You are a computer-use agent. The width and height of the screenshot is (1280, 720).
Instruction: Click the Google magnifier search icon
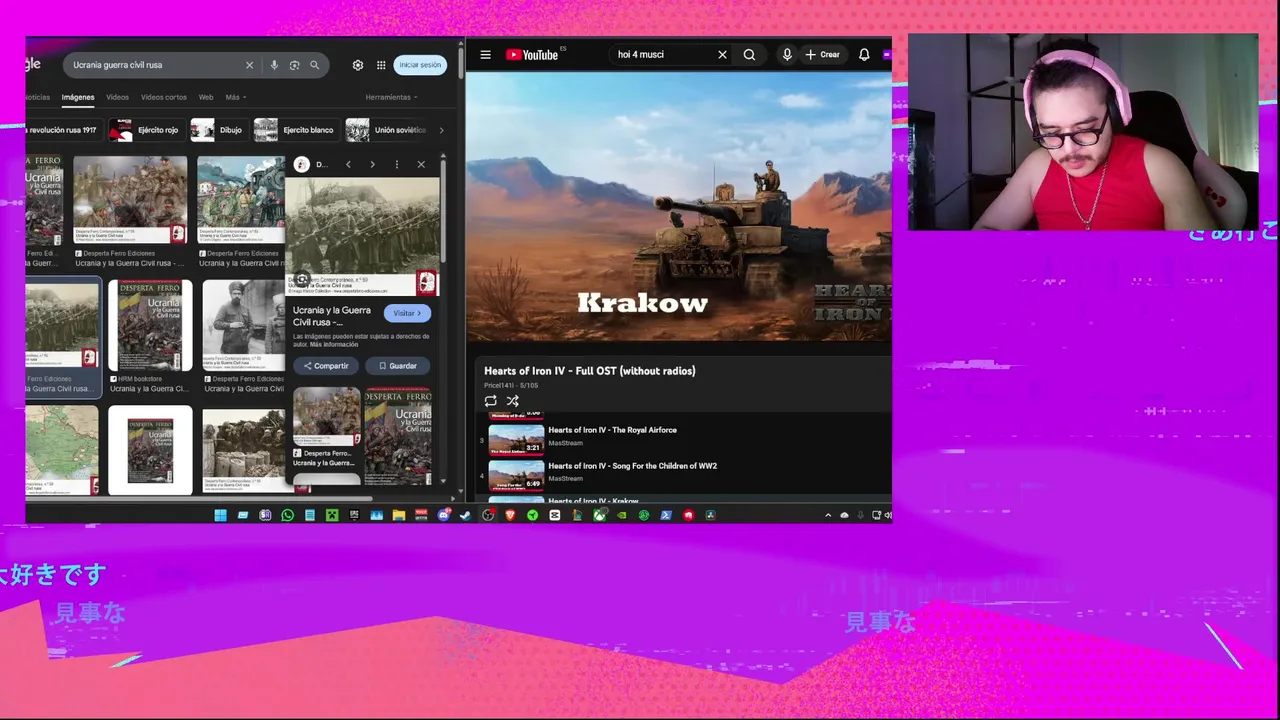(314, 65)
